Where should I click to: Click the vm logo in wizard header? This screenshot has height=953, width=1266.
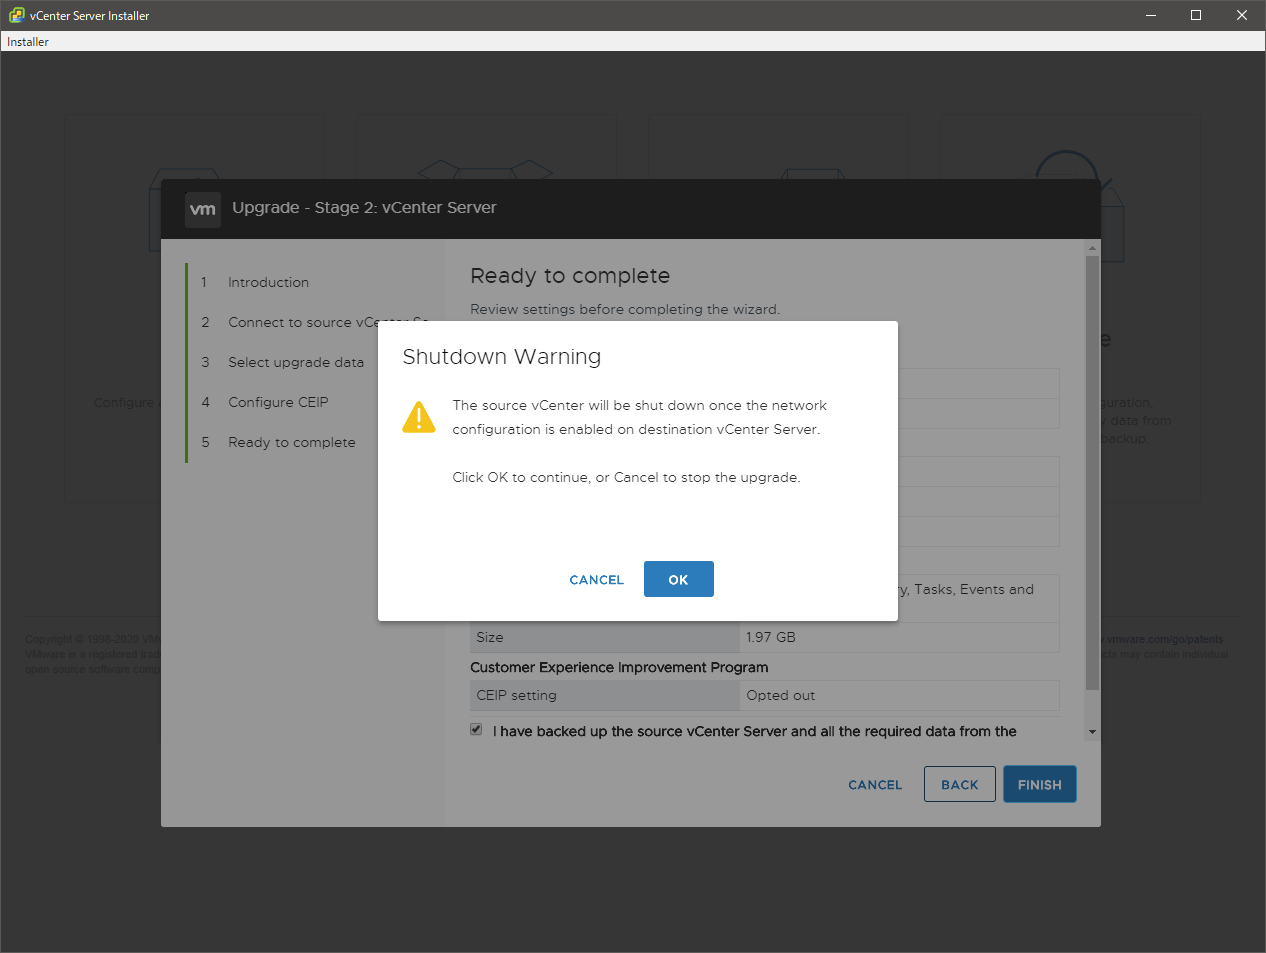pyautogui.click(x=203, y=209)
